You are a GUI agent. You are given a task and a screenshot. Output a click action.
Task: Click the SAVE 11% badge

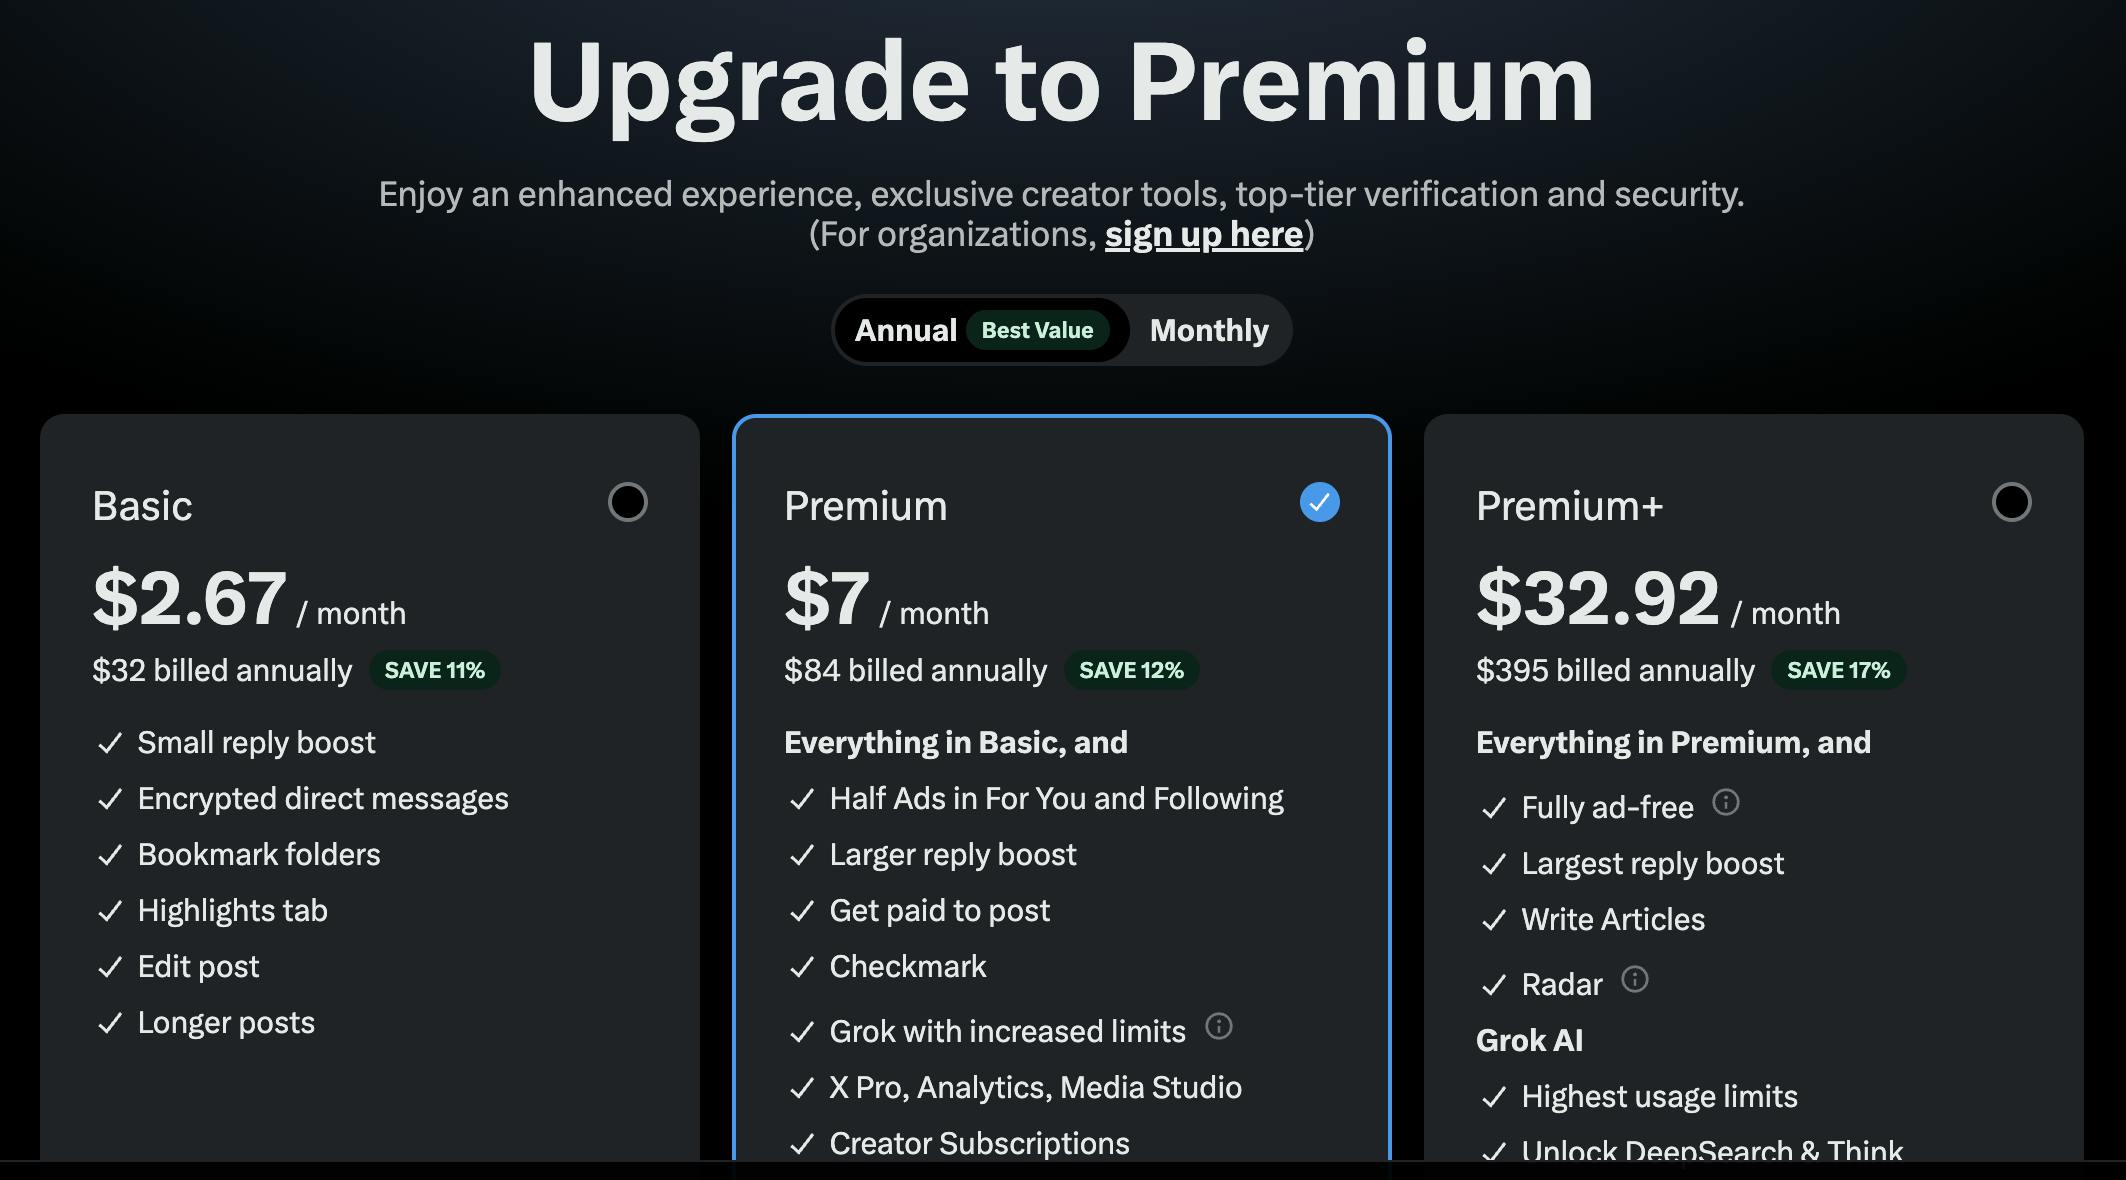point(434,670)
